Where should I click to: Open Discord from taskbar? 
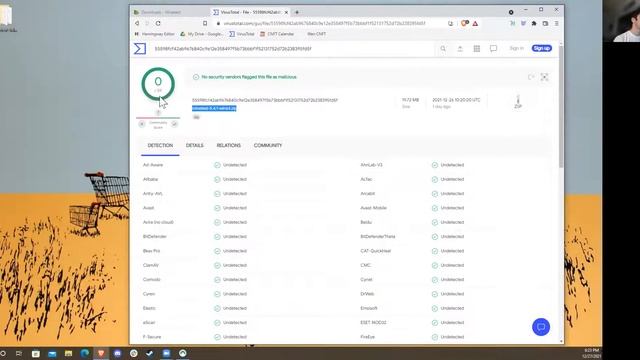[x=118, y=353]
